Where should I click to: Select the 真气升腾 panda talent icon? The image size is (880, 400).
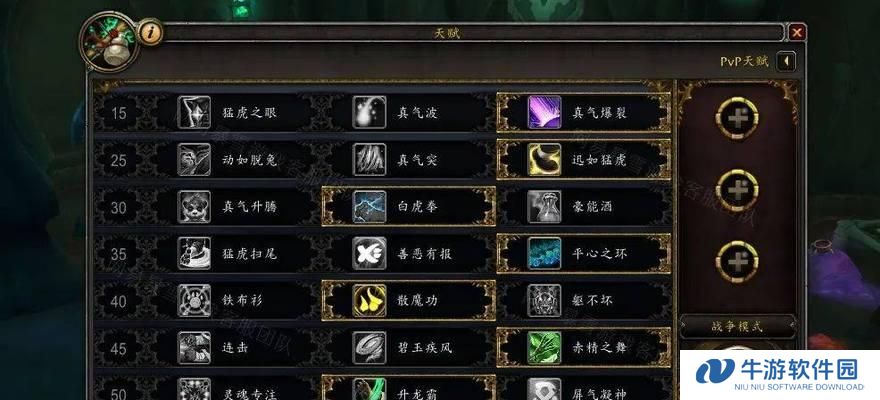[194, 207]
